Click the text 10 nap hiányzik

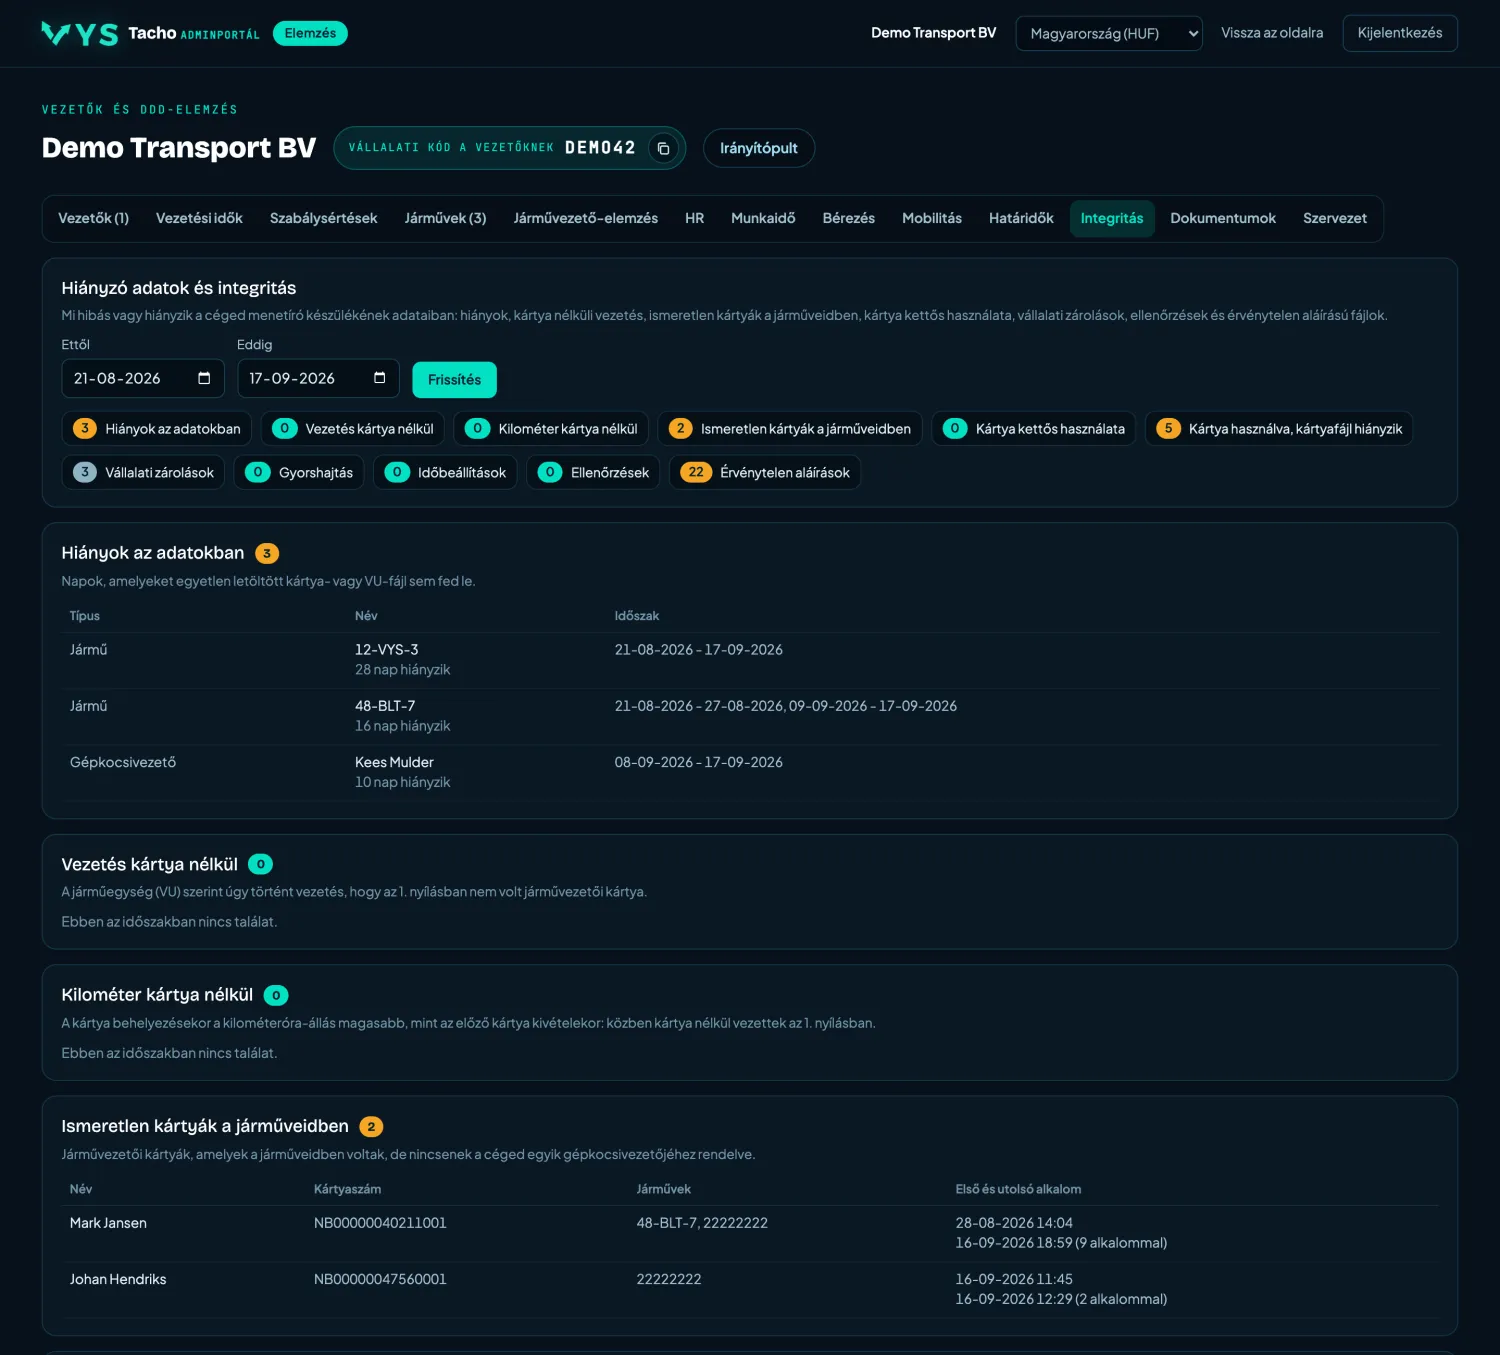(x=403, y=782)
